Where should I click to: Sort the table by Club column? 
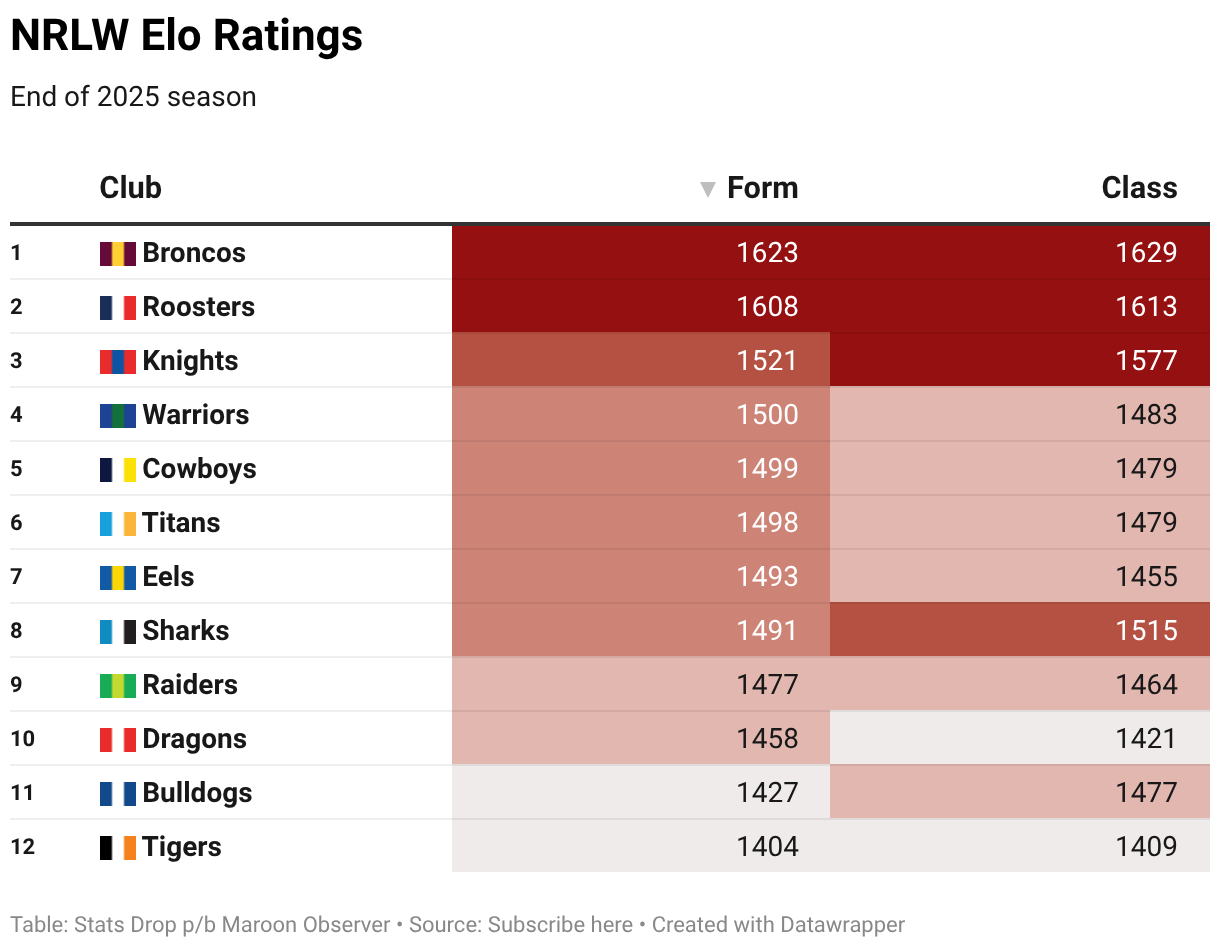pyautogui.click(x=130, y=188)
